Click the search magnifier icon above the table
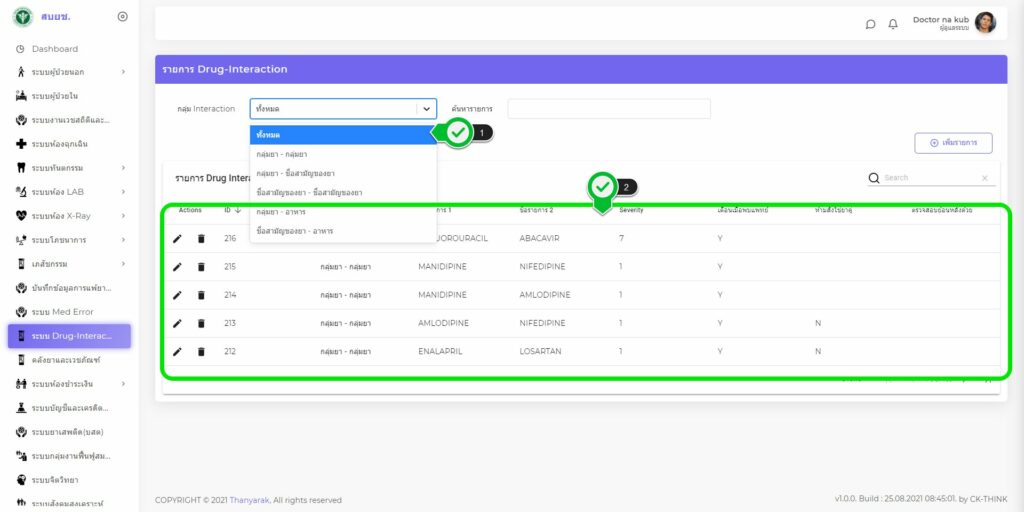The width and height of the screenshot is (1024, 512). pyautogui.click(x=874, y=178)
